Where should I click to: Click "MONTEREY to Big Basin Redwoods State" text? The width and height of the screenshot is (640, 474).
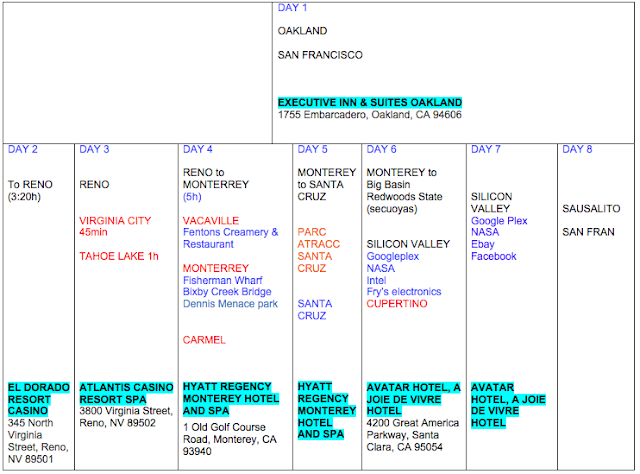pyautogui.click(x=404, y=185)
